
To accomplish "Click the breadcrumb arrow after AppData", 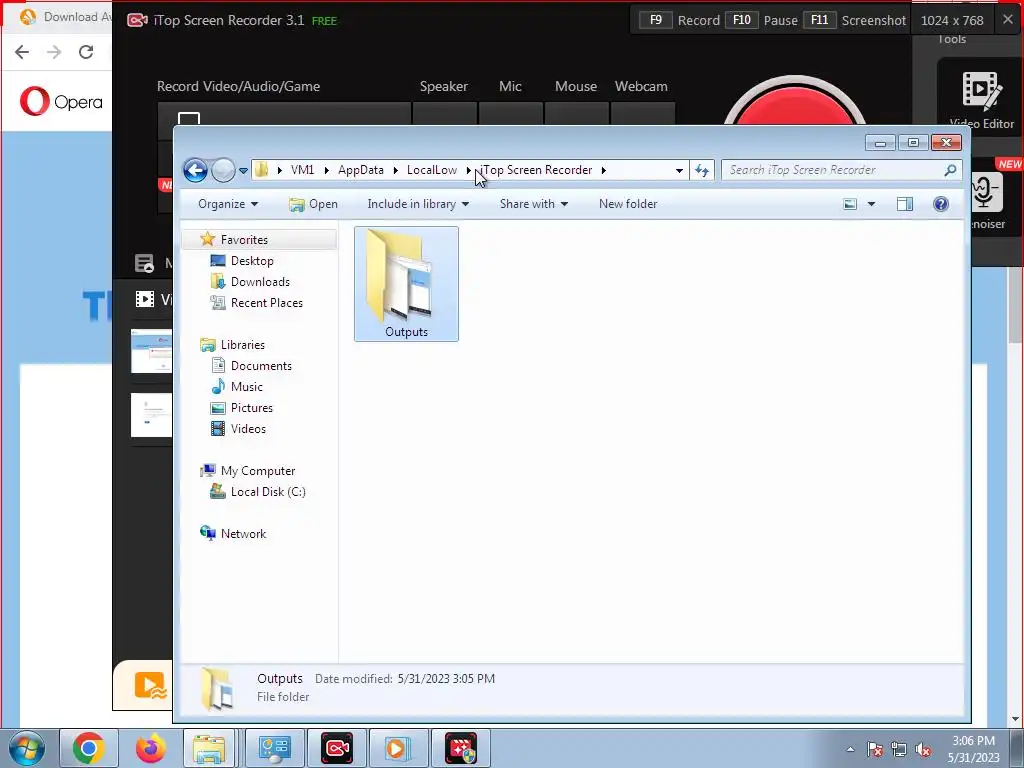I will pos(396,170).
